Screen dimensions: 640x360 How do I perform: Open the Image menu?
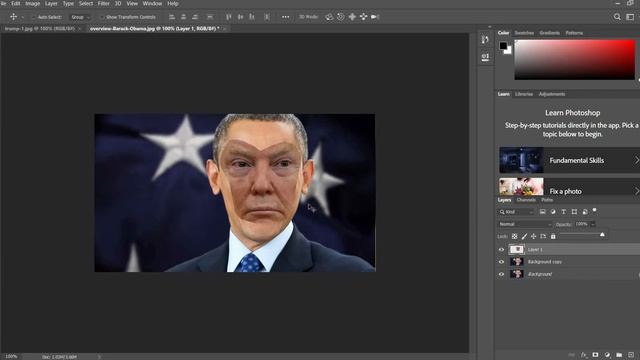(33, 3)
